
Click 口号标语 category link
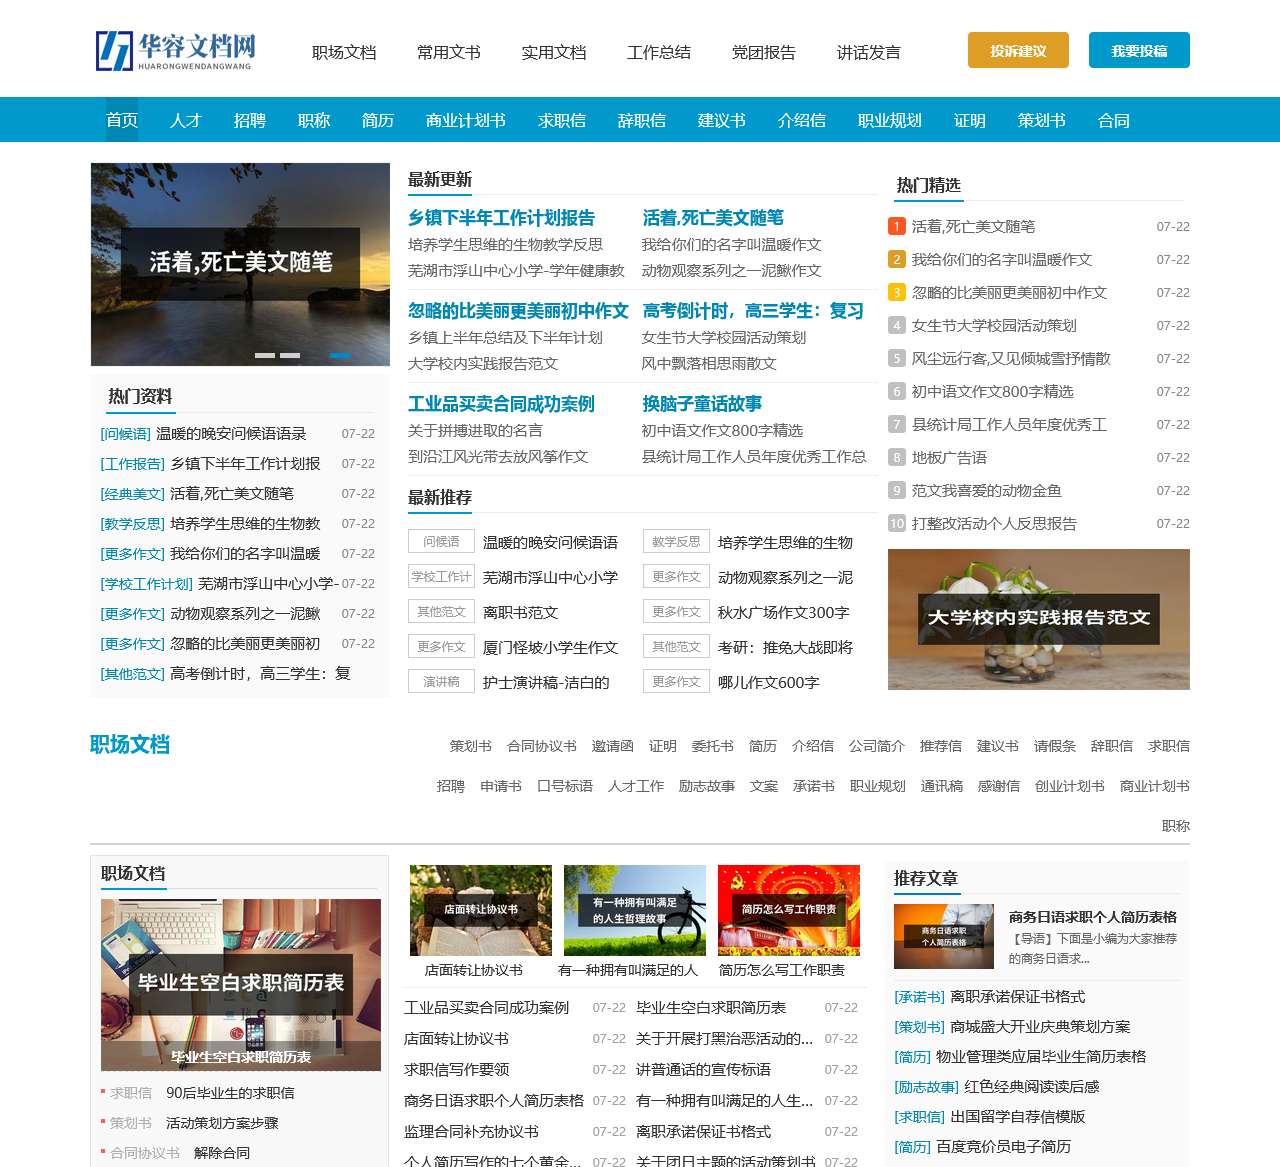(x=565, y=786)
